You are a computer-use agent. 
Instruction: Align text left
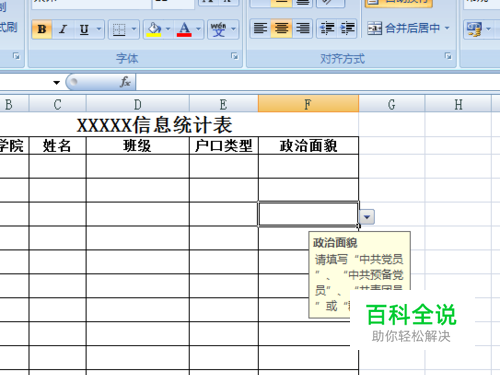(260, 28)
